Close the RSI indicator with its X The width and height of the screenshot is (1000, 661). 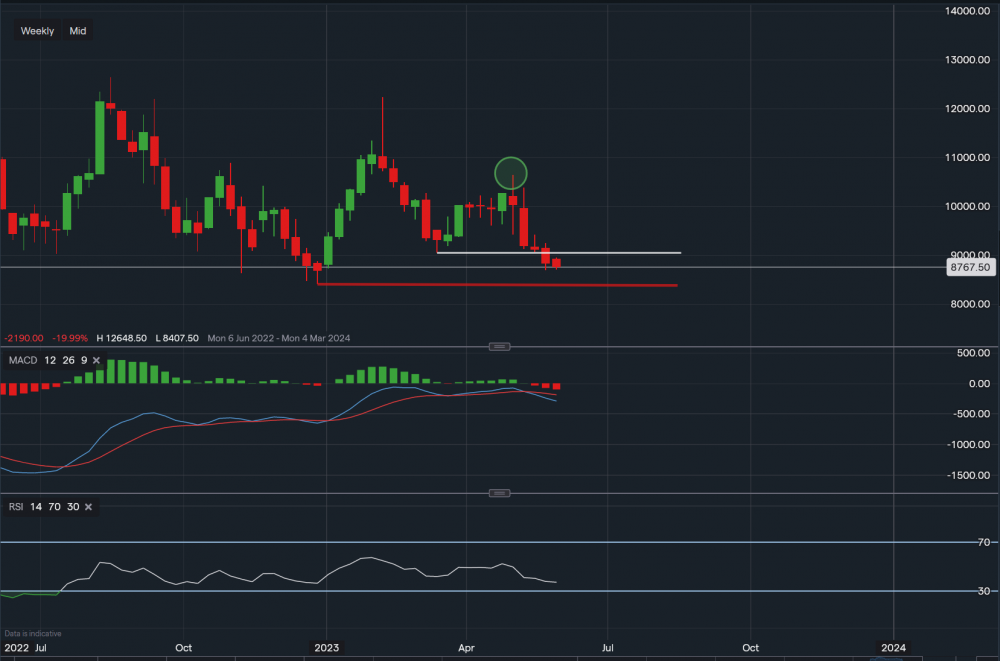pyautogui.click(x=88, y=507)
